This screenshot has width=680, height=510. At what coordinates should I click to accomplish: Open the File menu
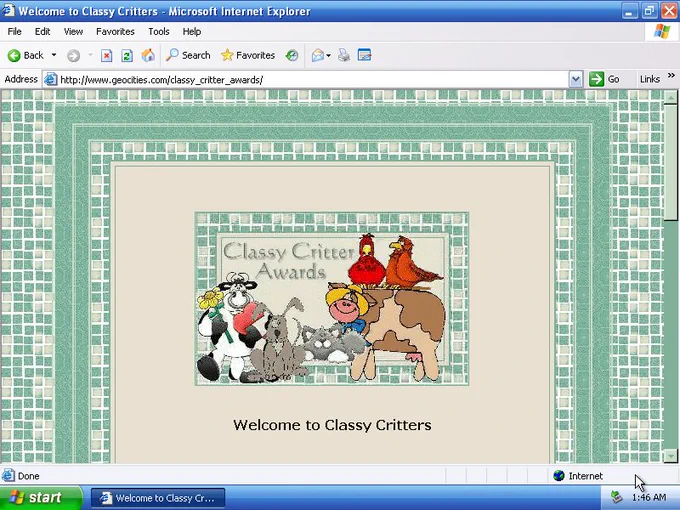(x=14, y=32)
